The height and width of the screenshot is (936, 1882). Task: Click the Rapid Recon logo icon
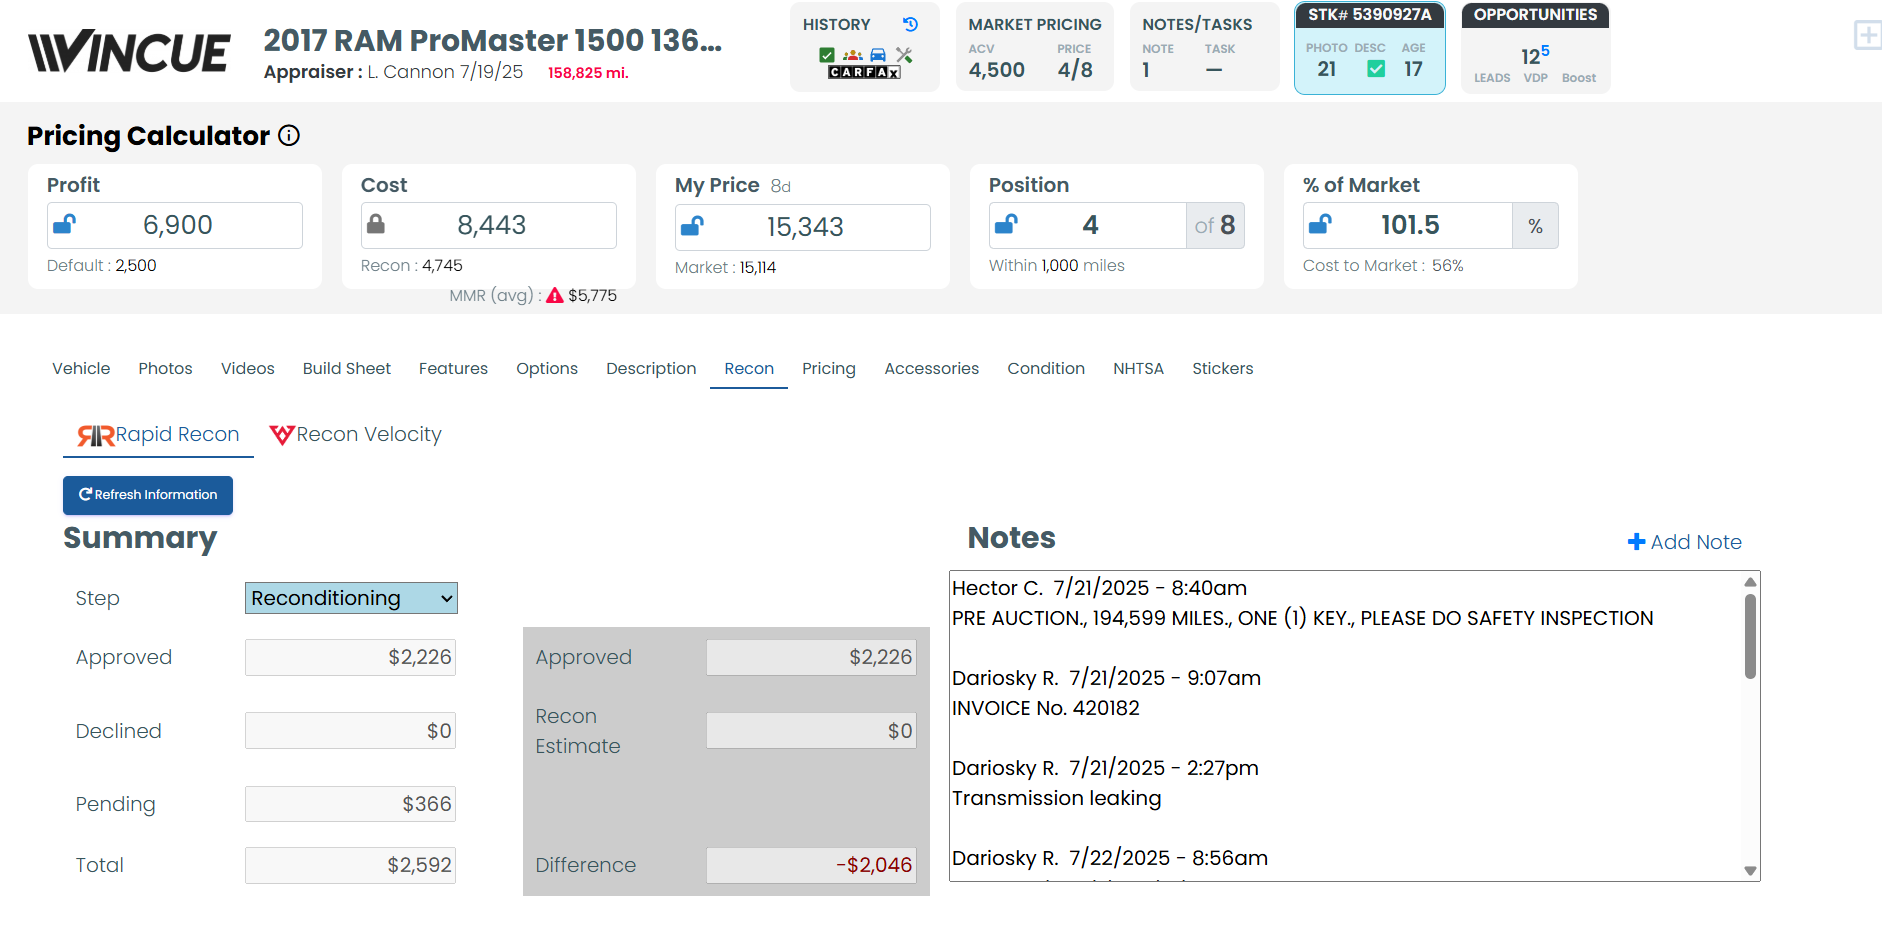pyautogui.click(x=96, y=436)
